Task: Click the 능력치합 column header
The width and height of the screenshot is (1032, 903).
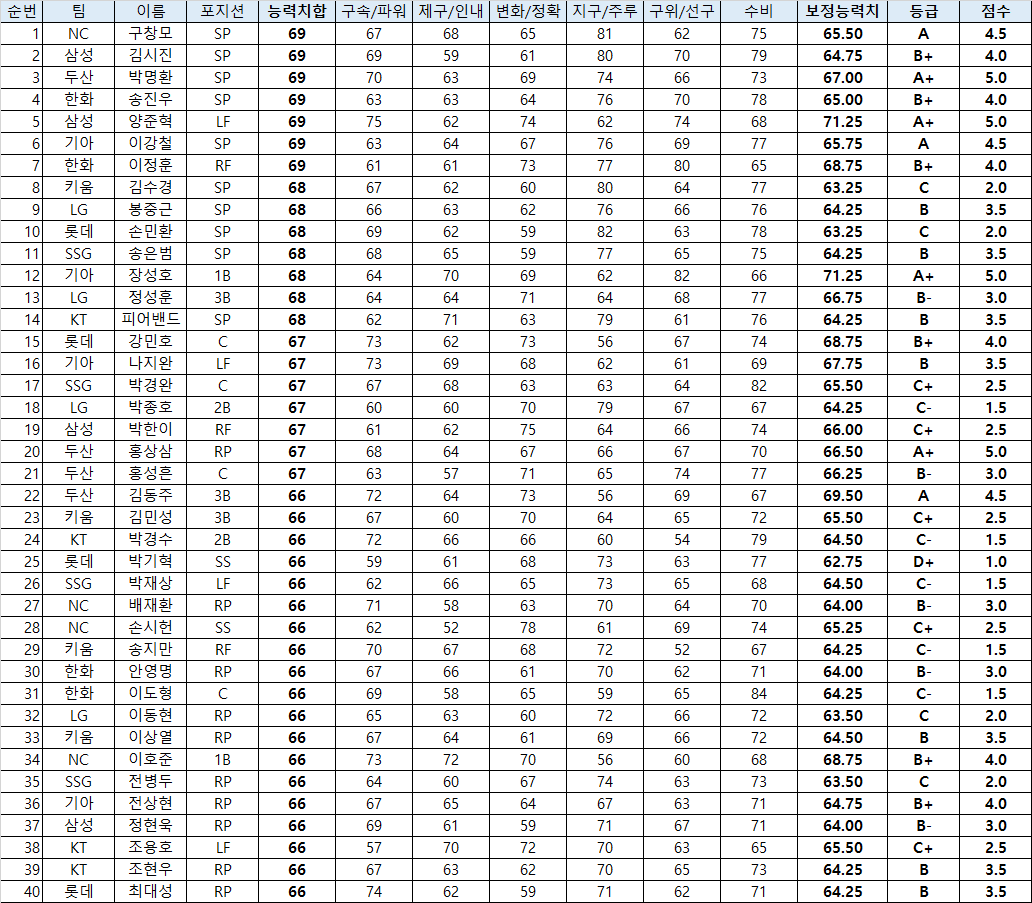Action: point(297,11)
